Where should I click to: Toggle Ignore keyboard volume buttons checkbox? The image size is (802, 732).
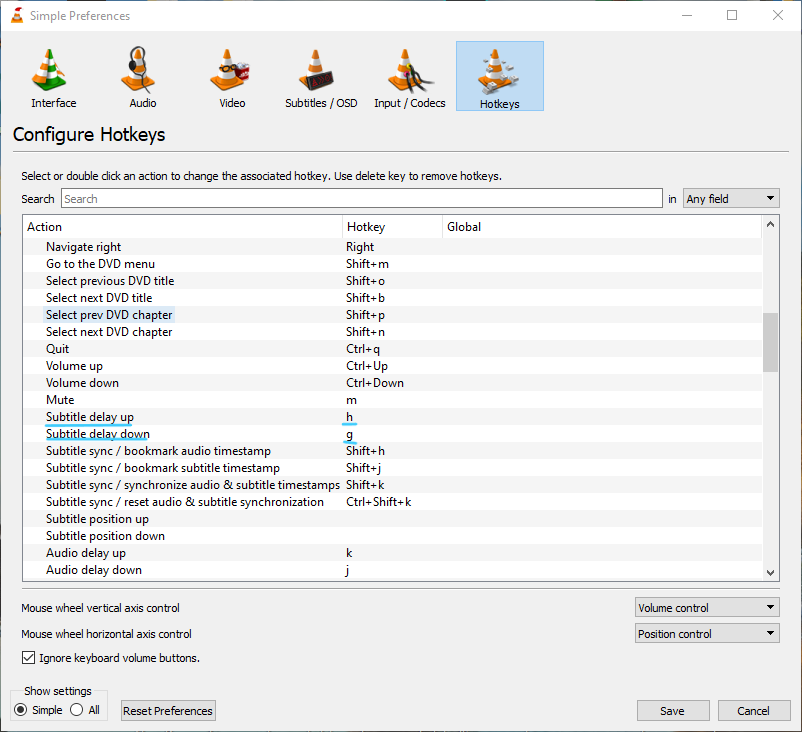coord(29,658)
